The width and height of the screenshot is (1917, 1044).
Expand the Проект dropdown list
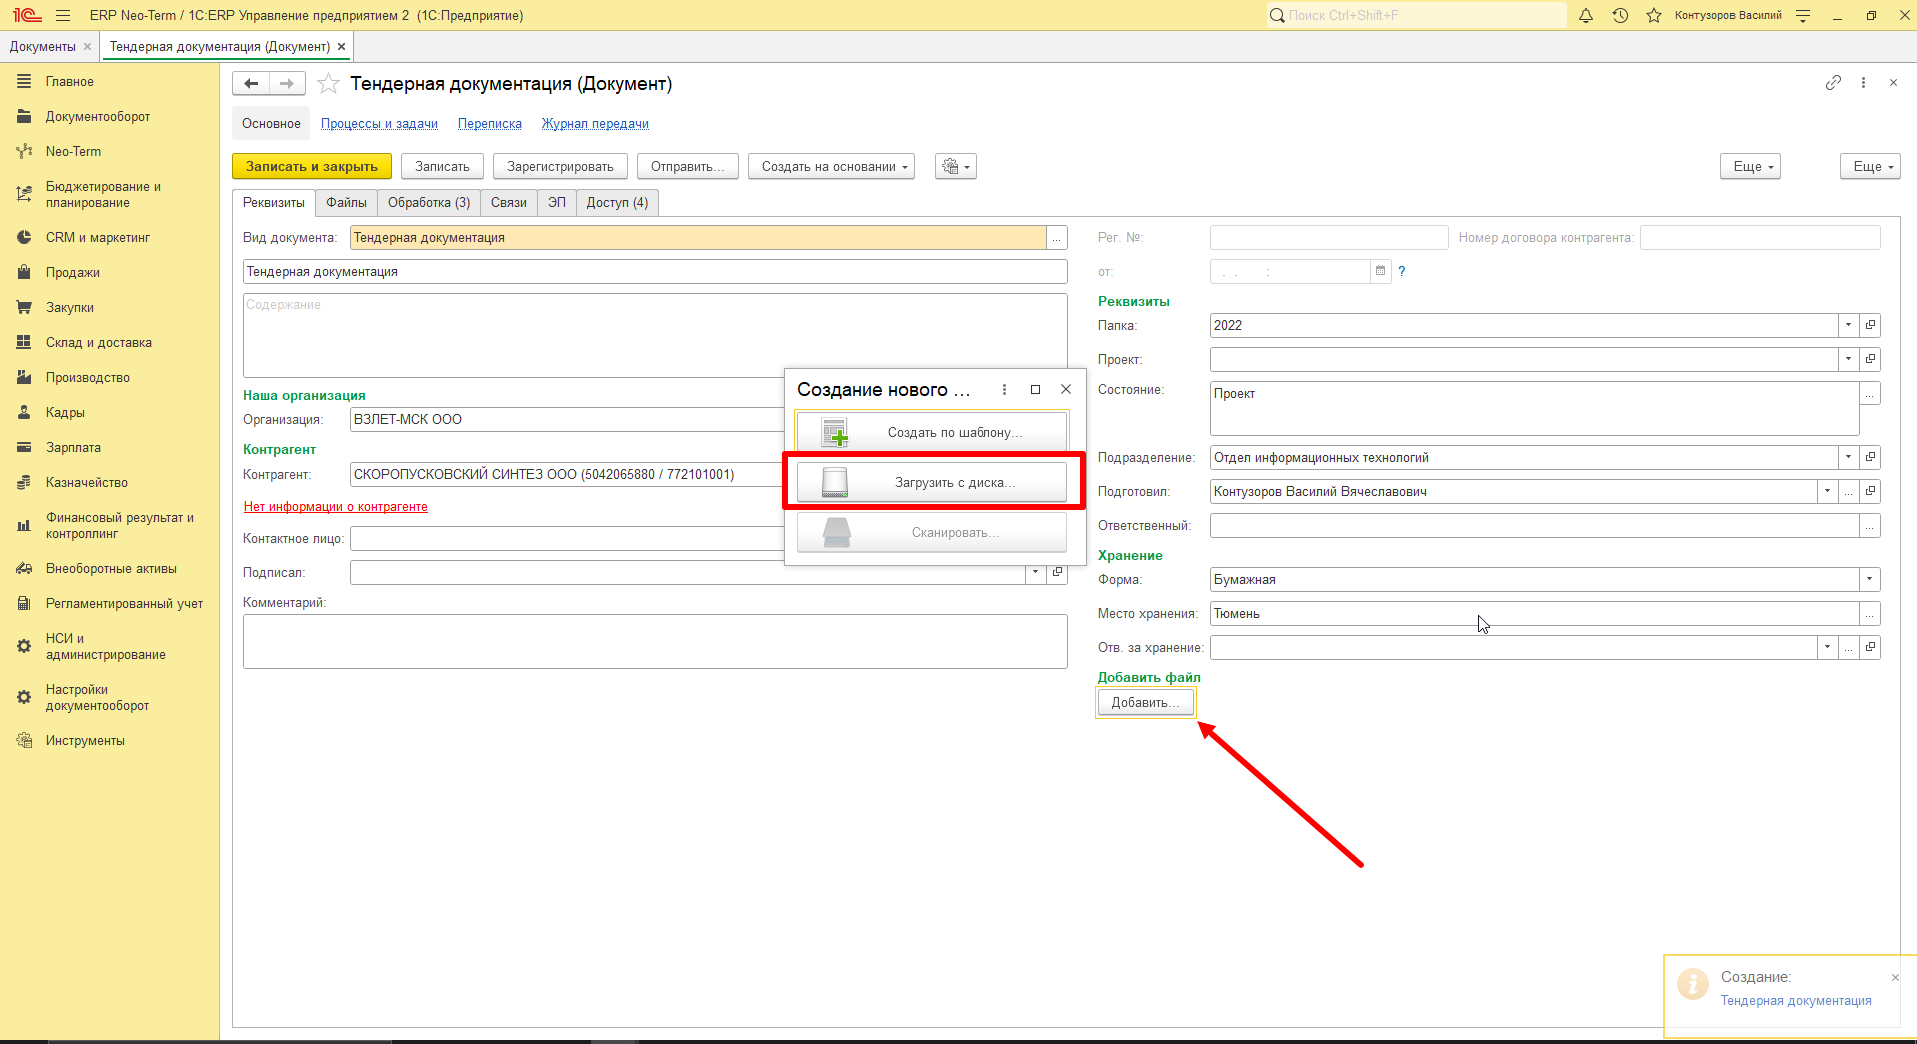(1848, 359)
